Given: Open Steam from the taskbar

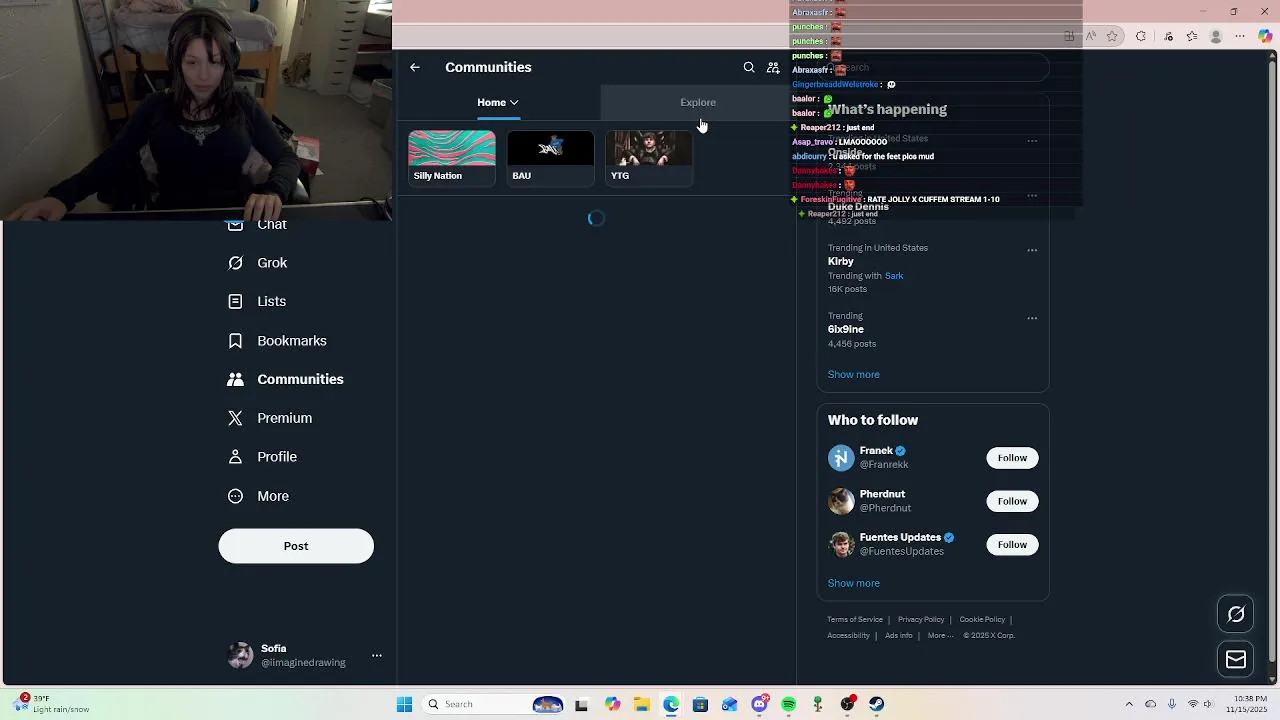Looking at the screenshot, I should coord(877,705).
